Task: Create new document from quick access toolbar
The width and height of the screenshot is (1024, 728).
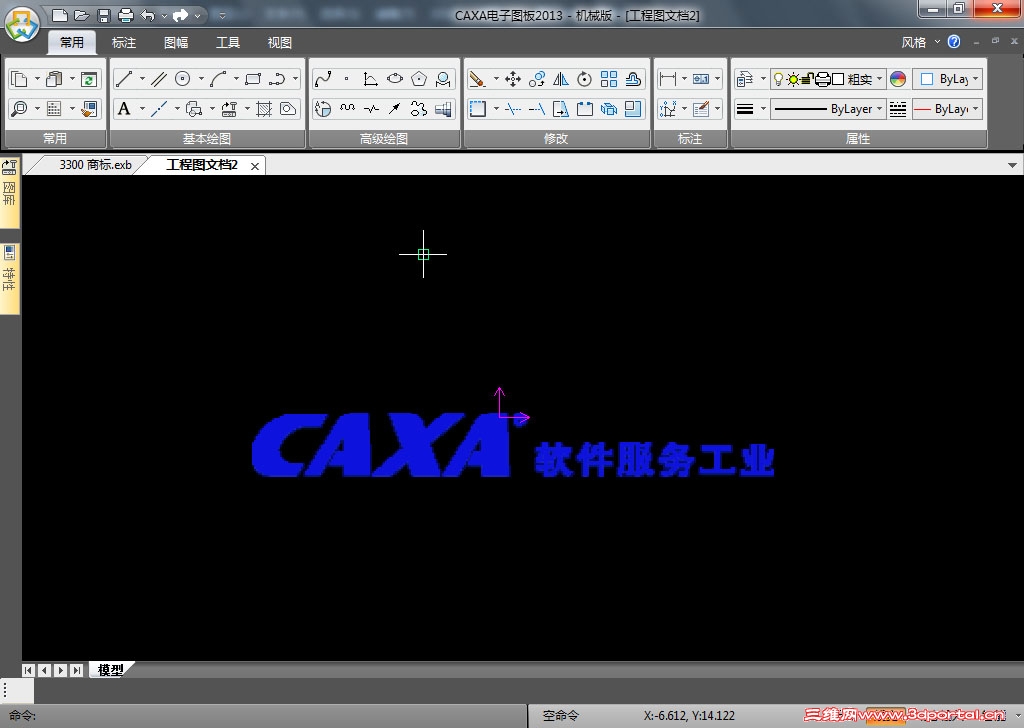Action: click(59, 15)
